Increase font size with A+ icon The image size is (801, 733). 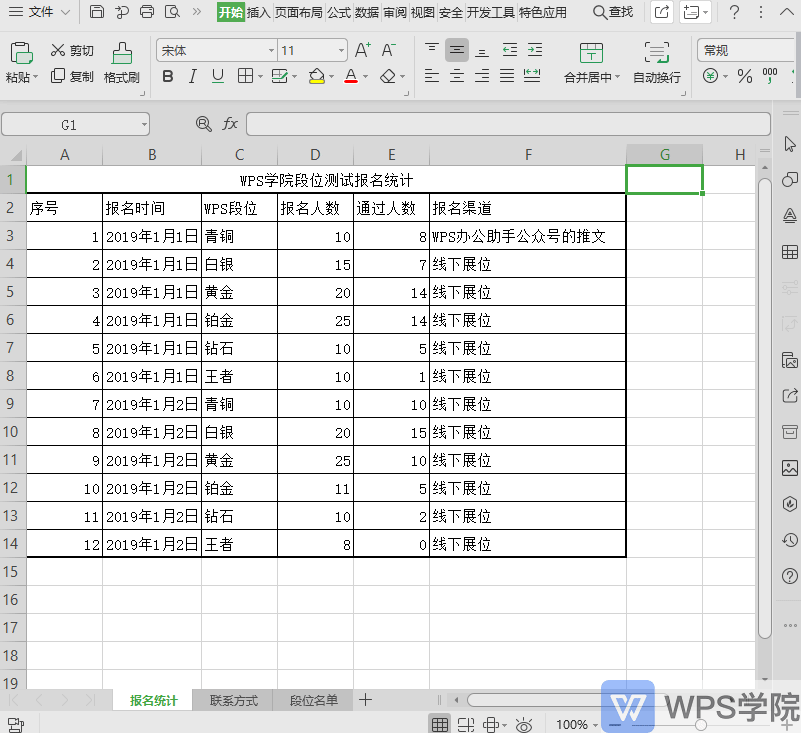(x=363, y=50)
